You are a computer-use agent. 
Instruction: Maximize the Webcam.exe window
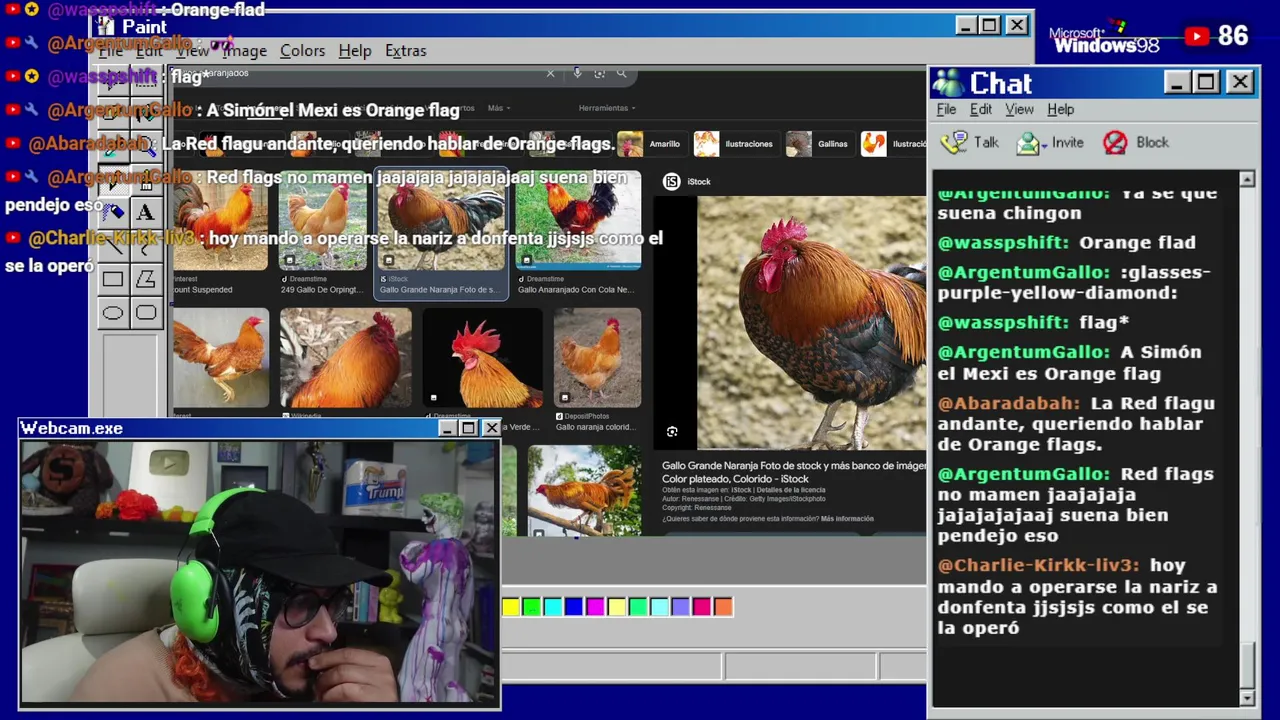[468, 428]
